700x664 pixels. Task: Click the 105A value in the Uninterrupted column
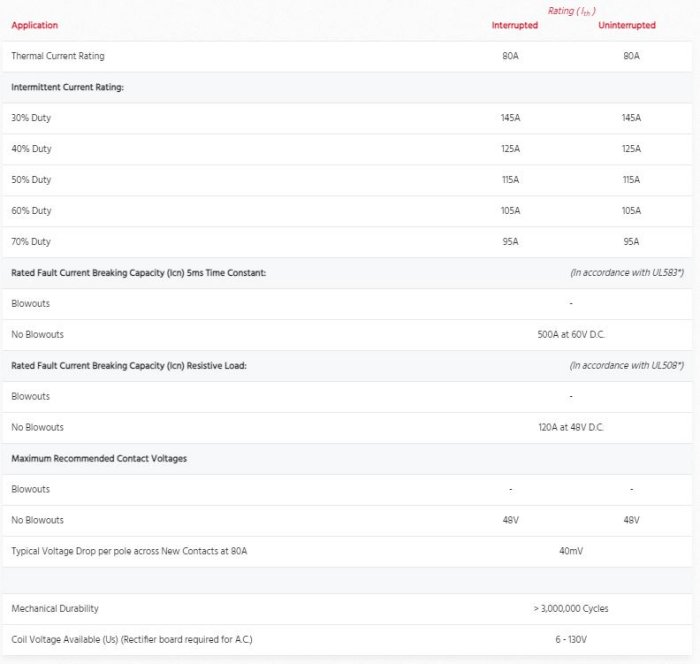click(x=631, y=211)
